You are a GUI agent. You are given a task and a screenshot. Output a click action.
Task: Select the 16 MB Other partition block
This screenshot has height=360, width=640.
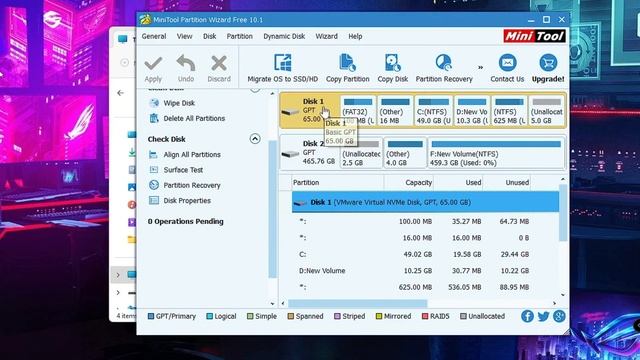395,111
